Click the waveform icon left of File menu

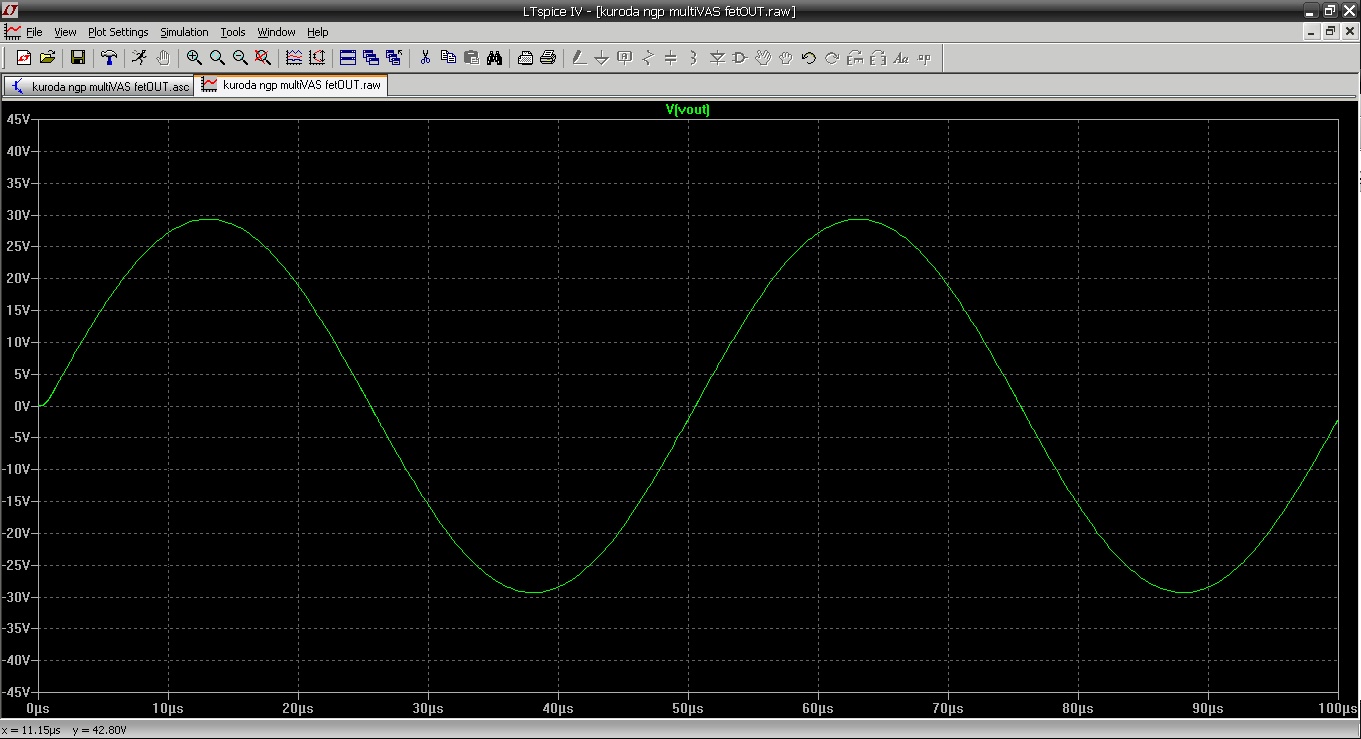(12, 32)
